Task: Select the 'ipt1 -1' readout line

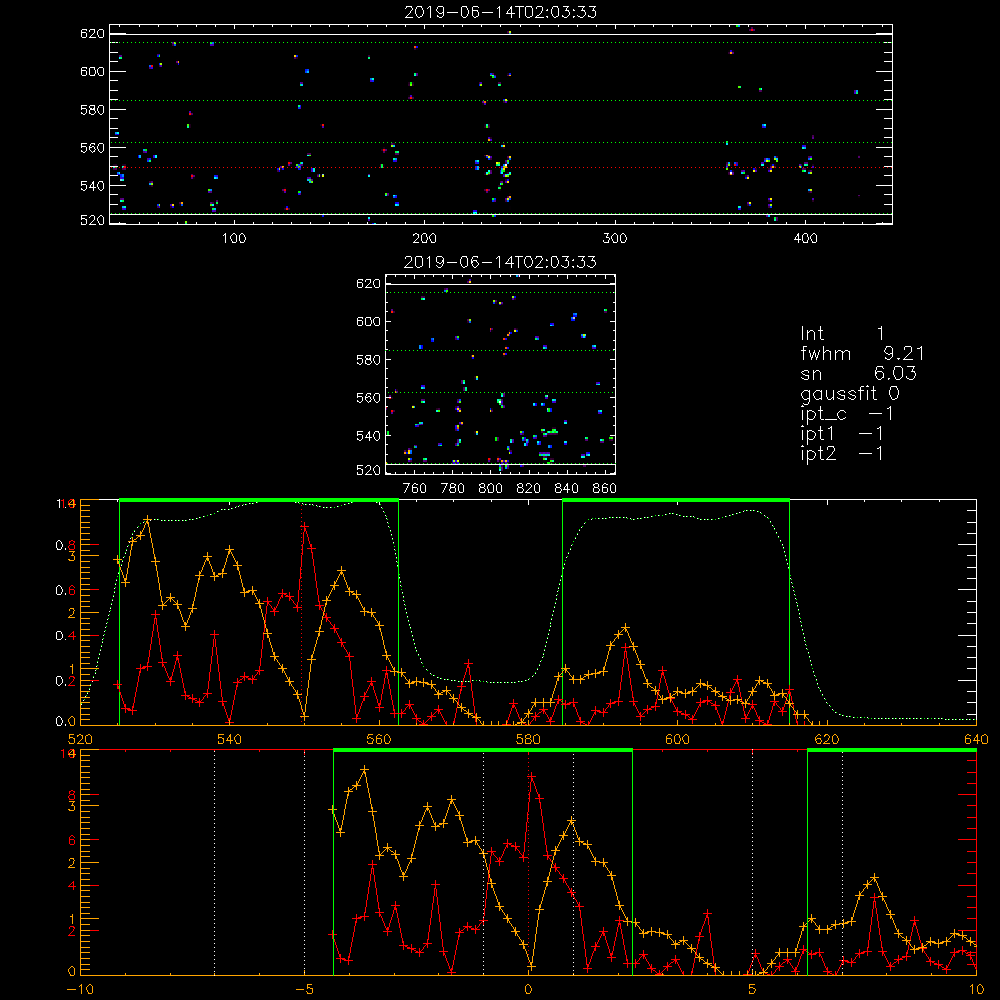Action: click(x=842, y=434)
